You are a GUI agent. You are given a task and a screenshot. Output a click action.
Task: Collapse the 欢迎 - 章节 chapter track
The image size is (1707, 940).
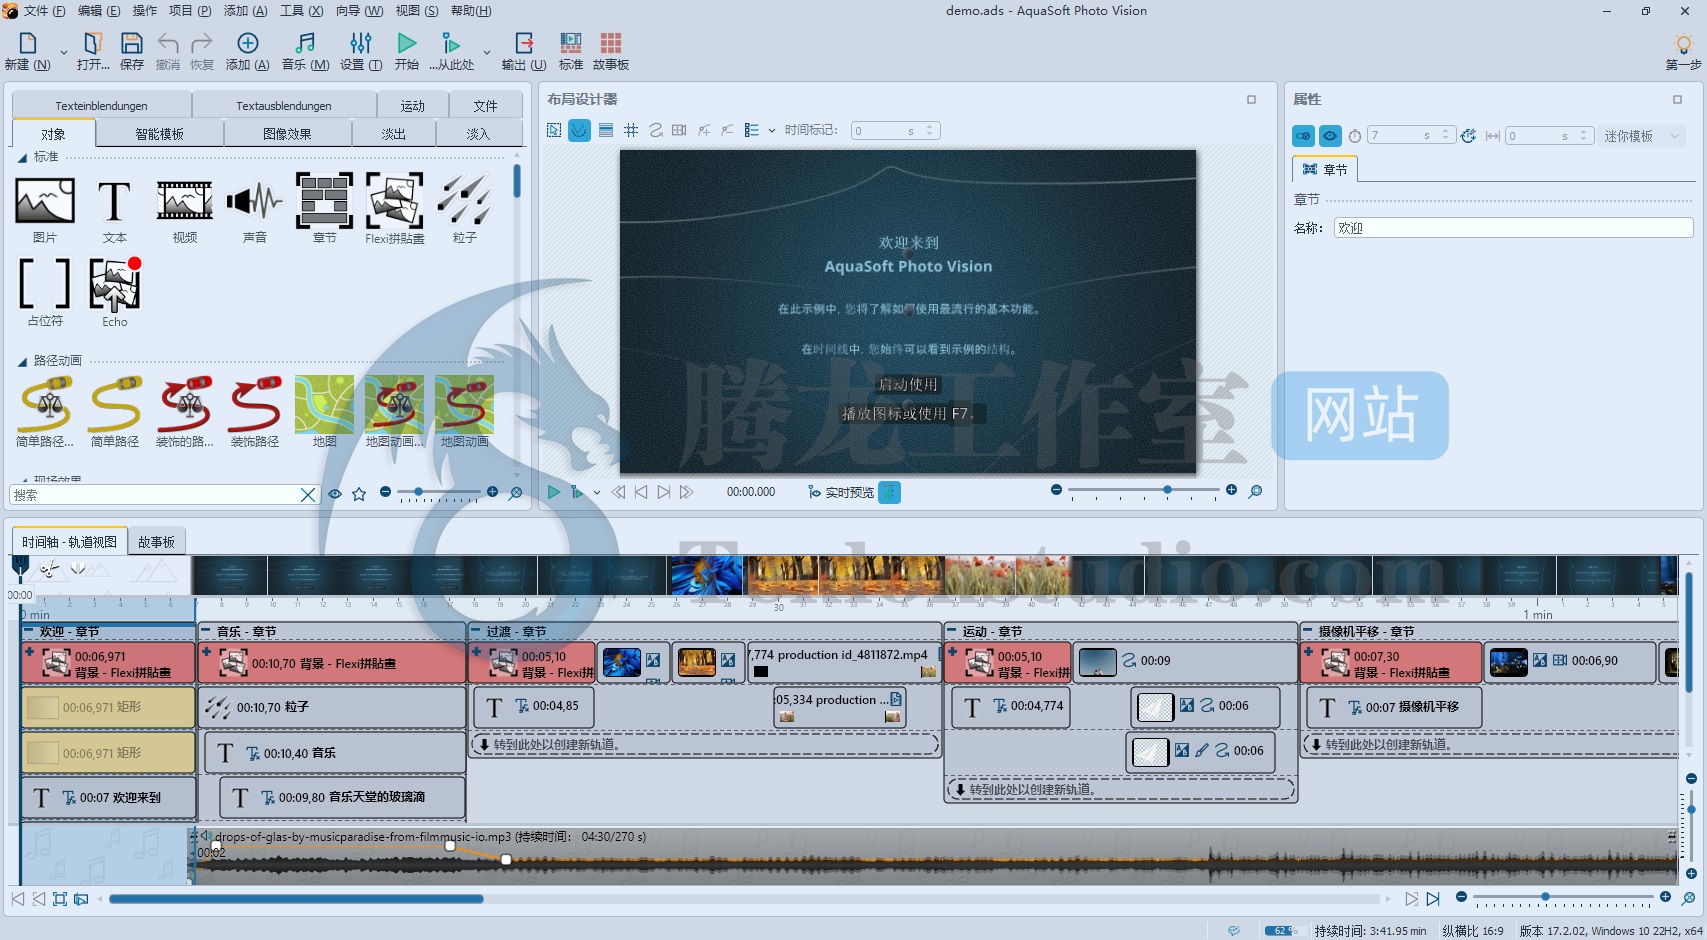coord(29,632)
